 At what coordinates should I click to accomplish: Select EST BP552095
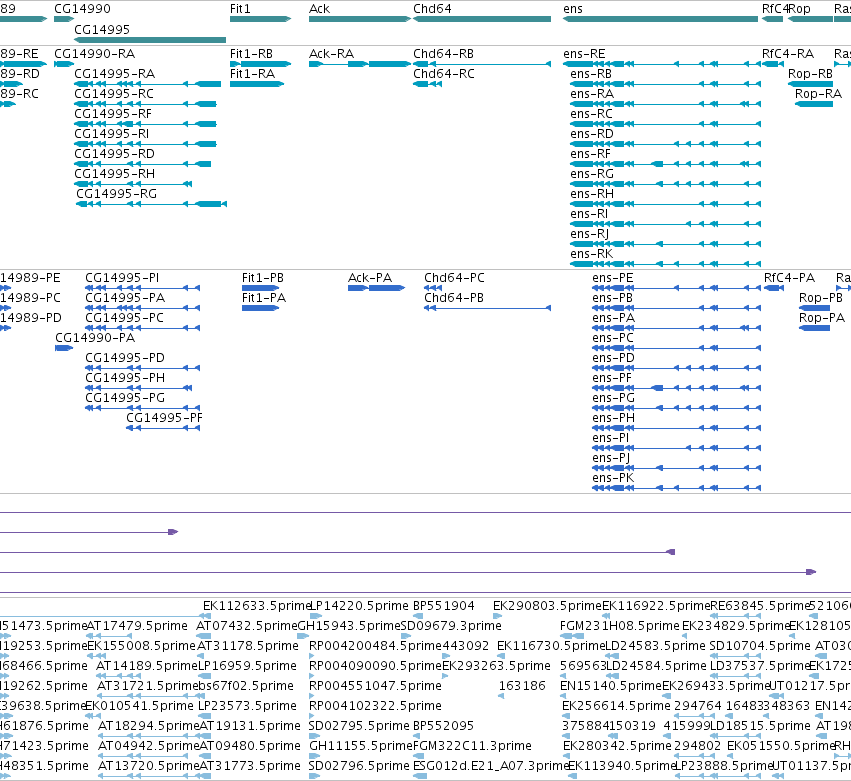(x=443, y=726)
